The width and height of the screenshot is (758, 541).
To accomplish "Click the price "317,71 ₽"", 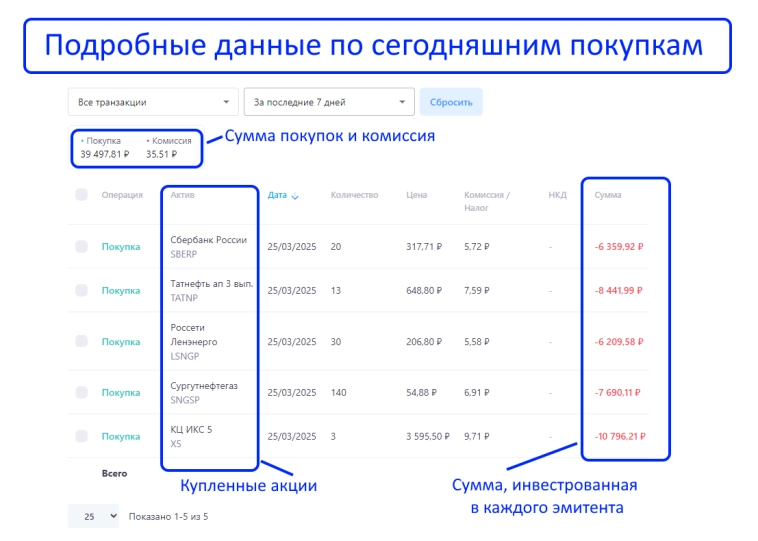I will pyautogui.click(x=424, y=247).
